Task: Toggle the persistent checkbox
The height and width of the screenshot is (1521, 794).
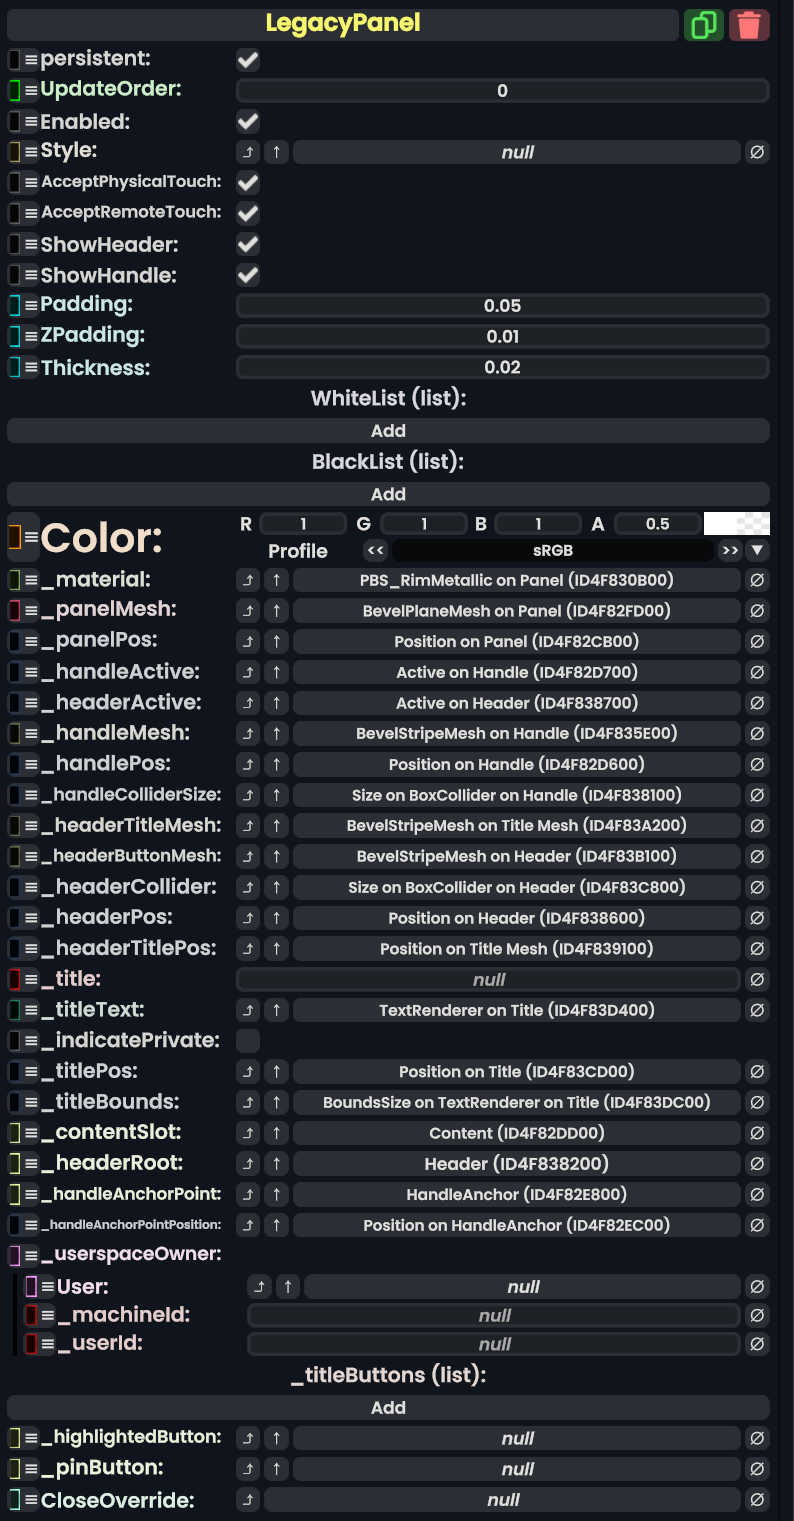Action: tap(248, 60)
